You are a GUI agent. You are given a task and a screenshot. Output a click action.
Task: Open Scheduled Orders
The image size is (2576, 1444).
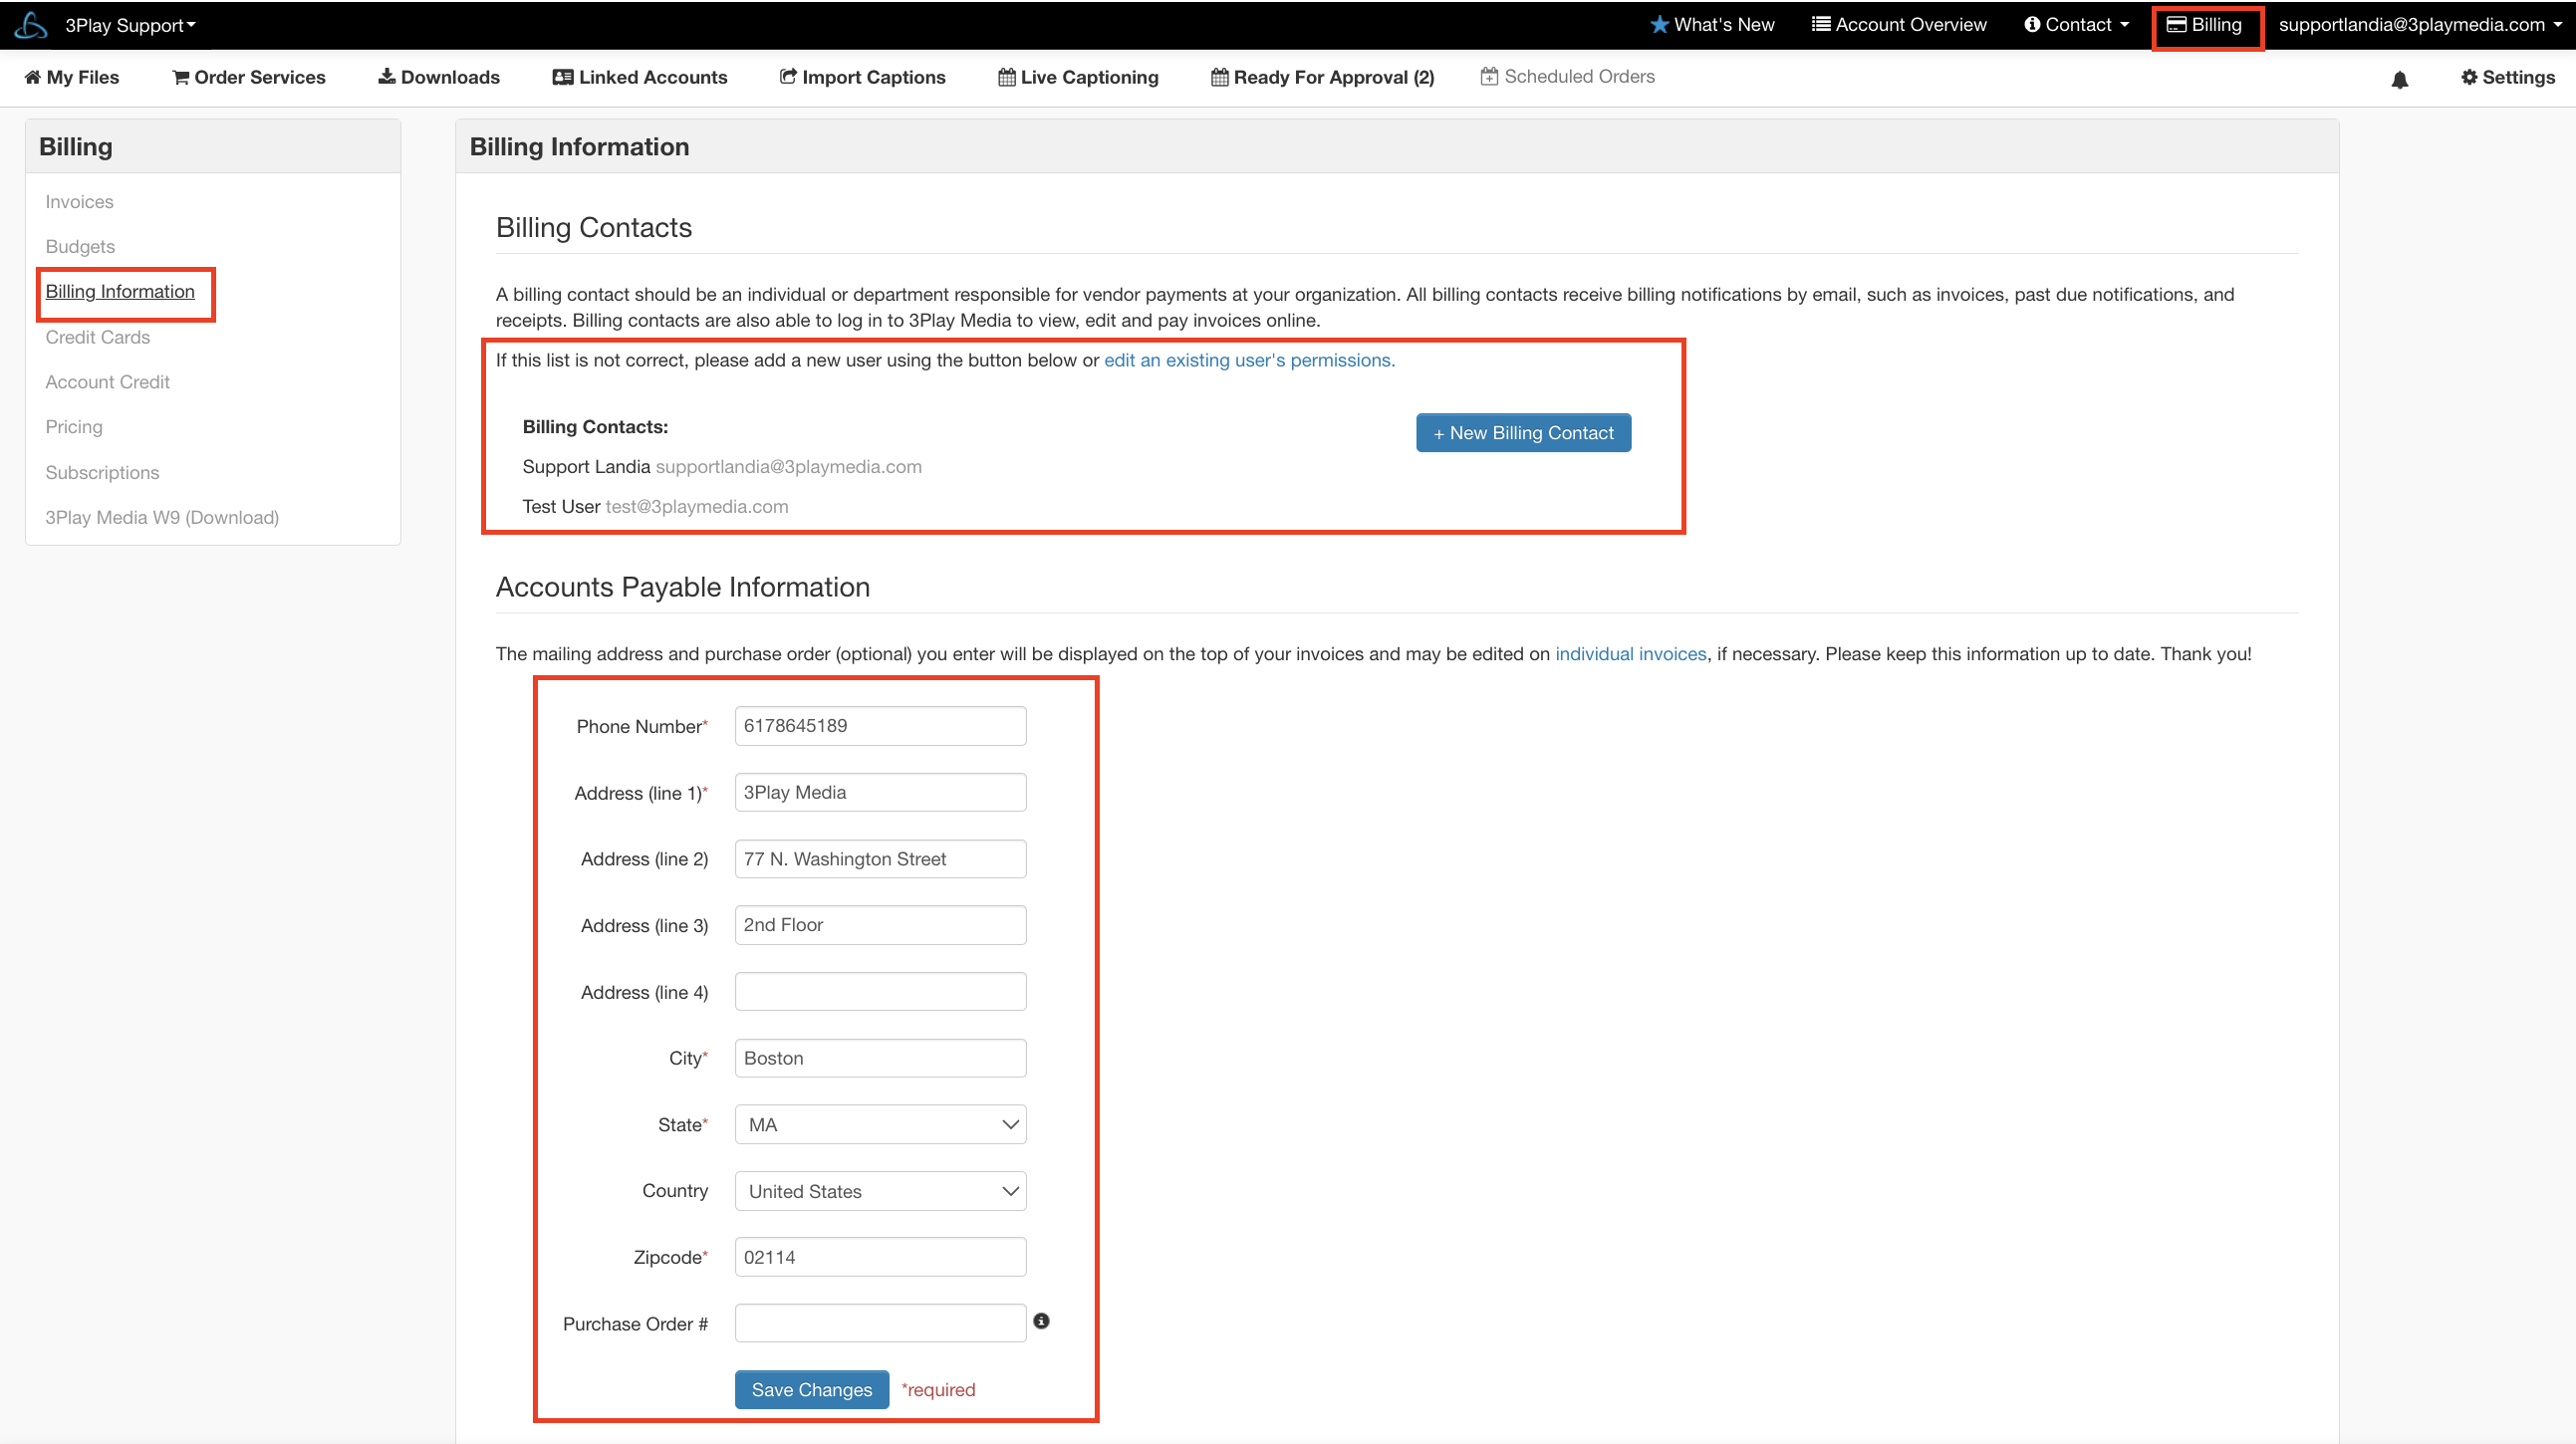[1568, 77]
